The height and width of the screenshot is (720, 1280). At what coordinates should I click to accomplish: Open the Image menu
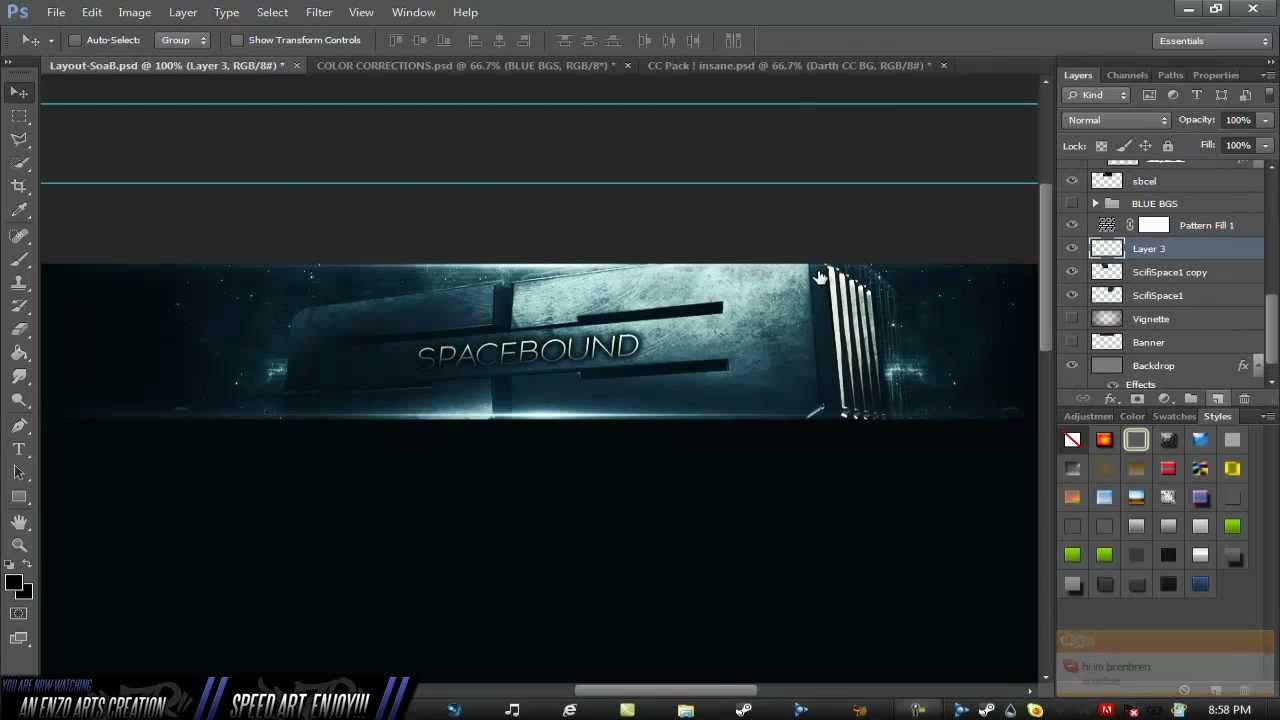(134, 12)
